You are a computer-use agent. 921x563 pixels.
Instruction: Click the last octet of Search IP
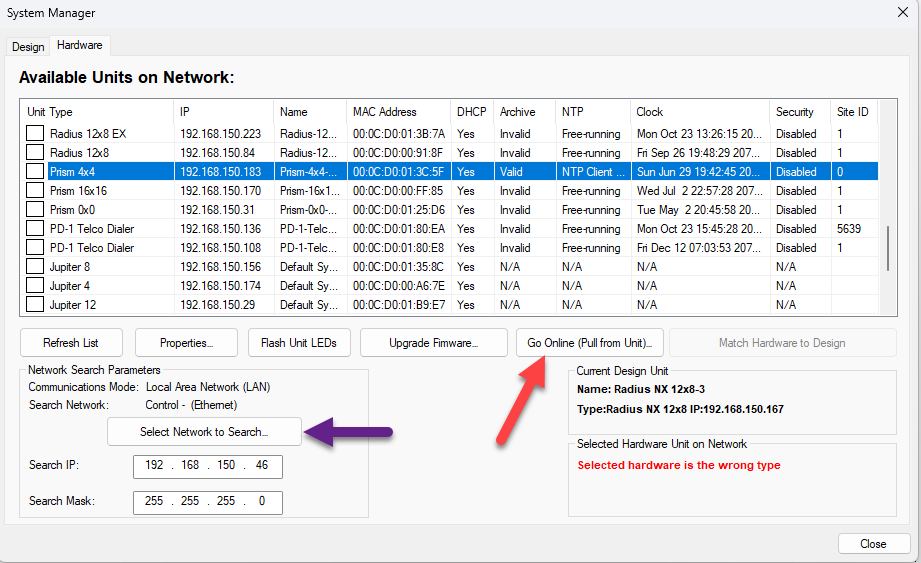pyautogui.click(x=262, y=467)
